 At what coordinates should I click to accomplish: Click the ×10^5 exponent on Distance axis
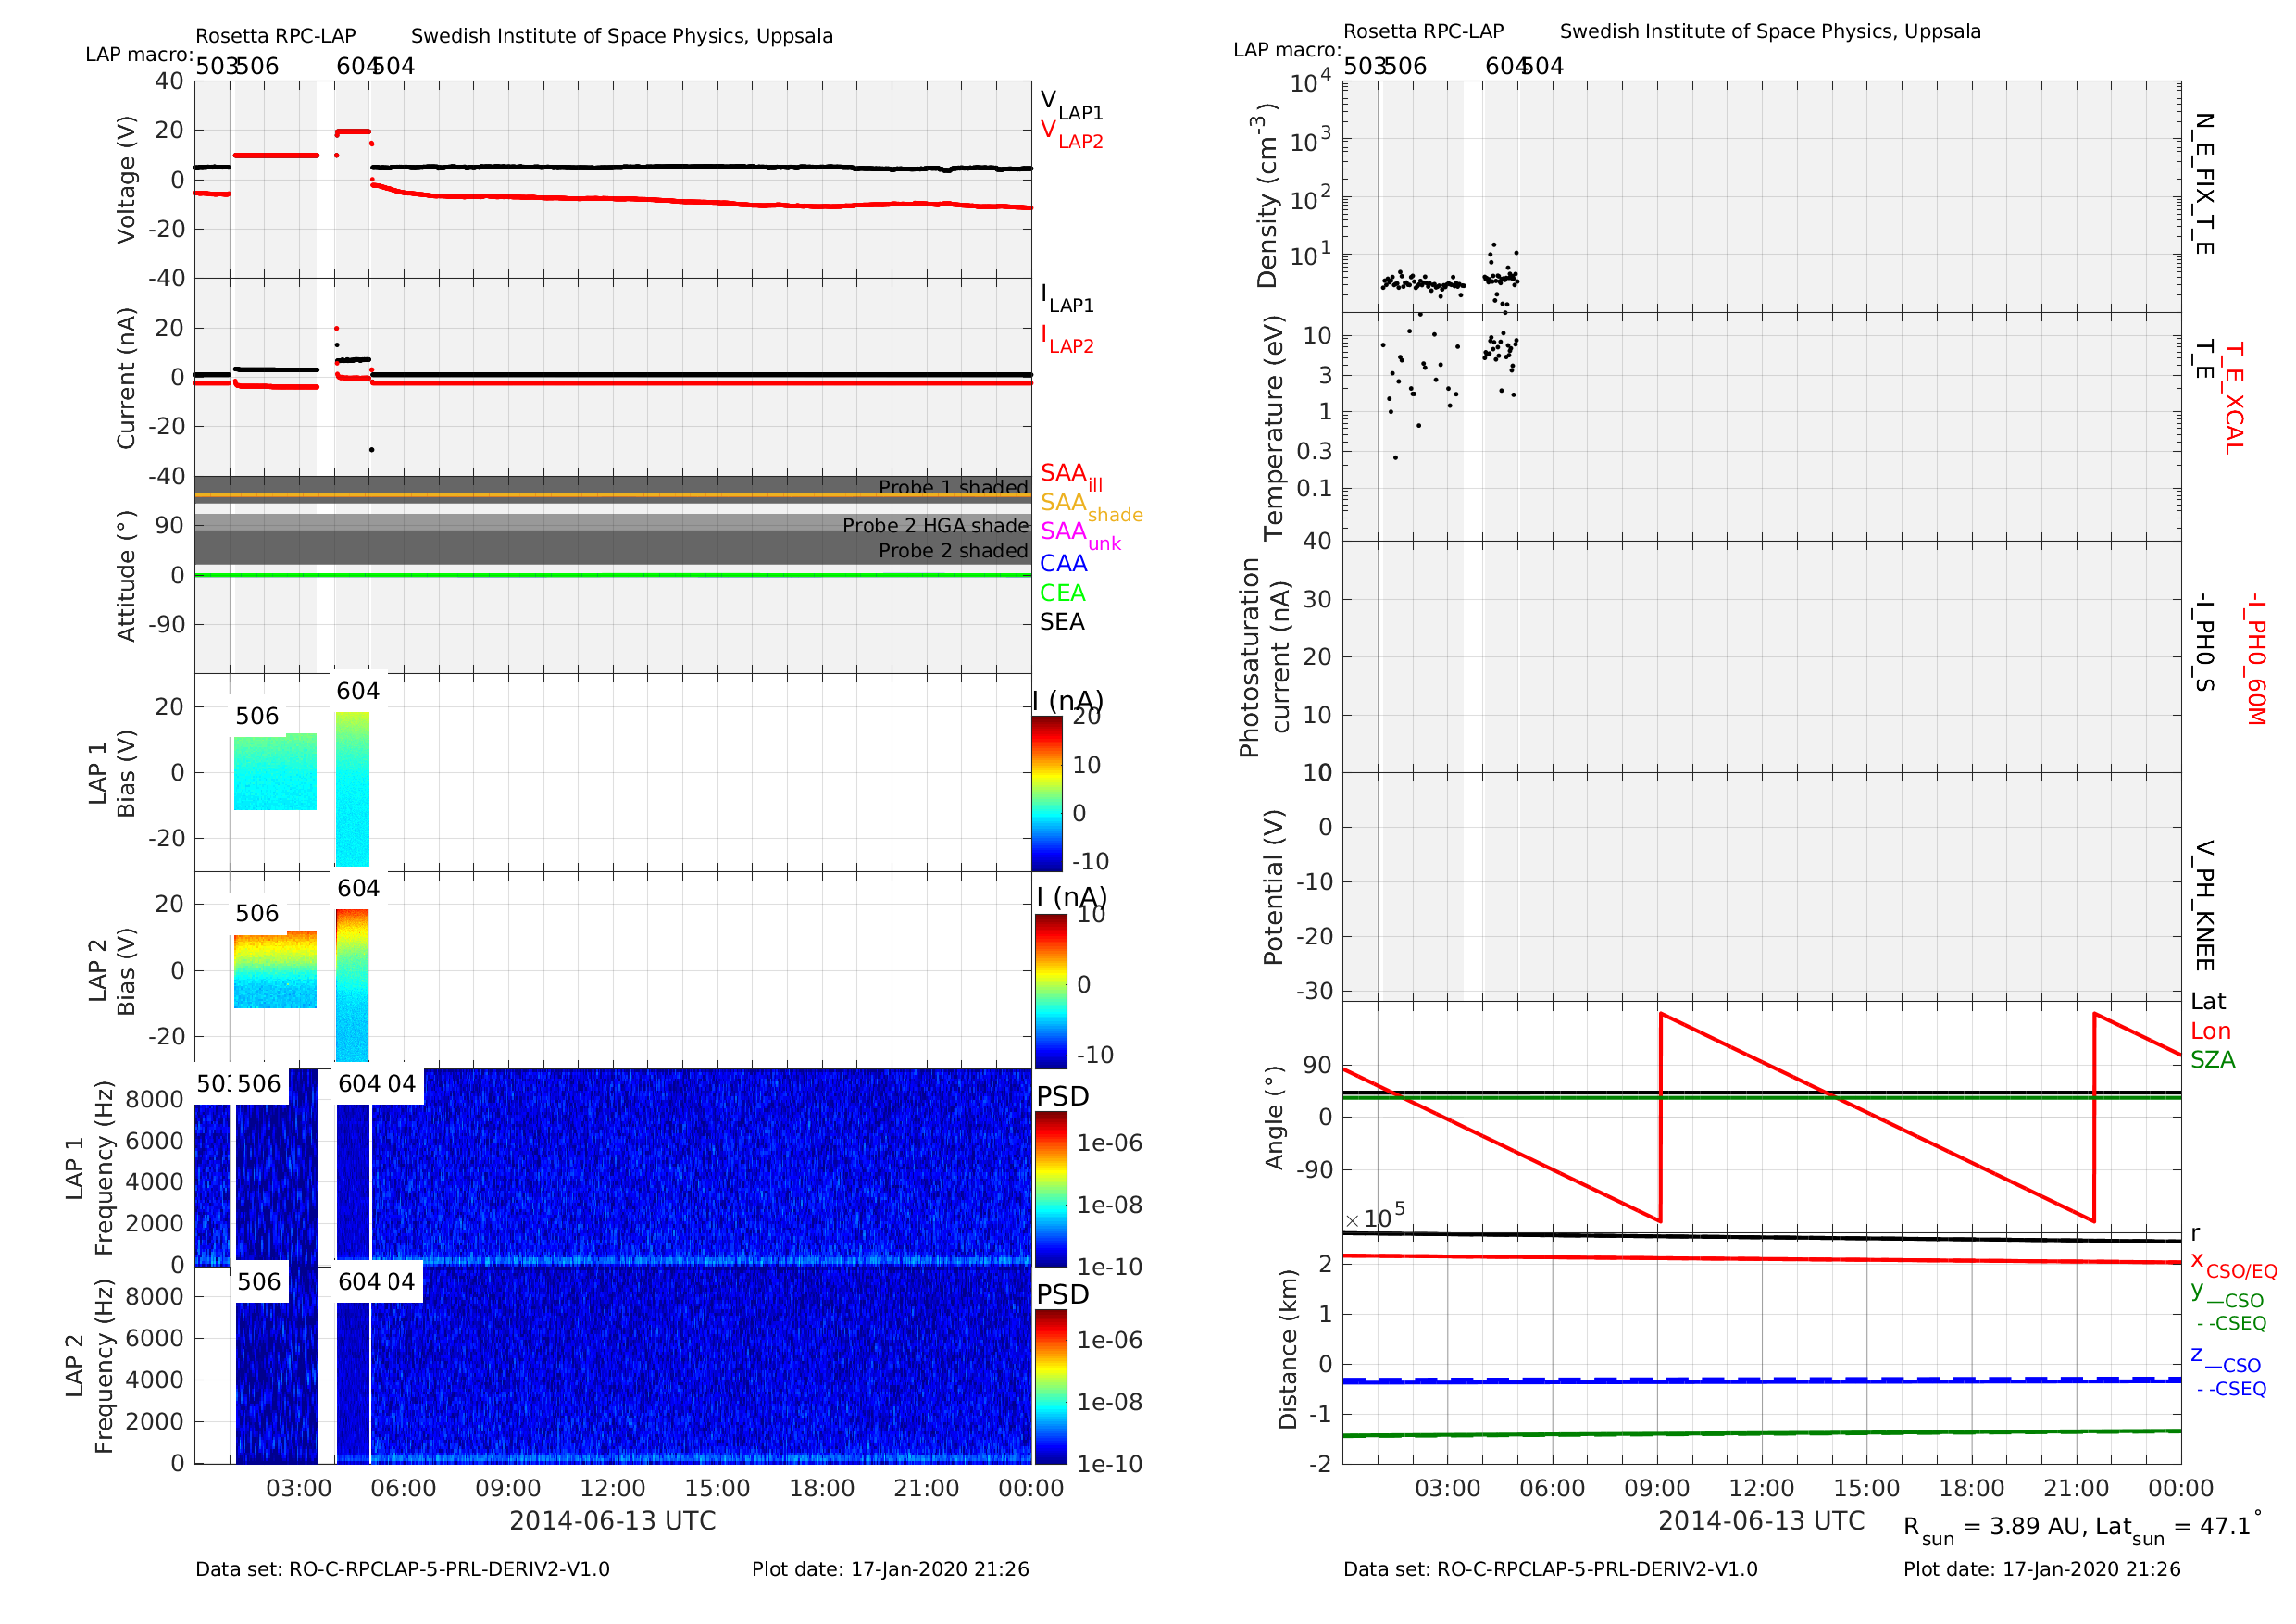tap(1375, 1216)
